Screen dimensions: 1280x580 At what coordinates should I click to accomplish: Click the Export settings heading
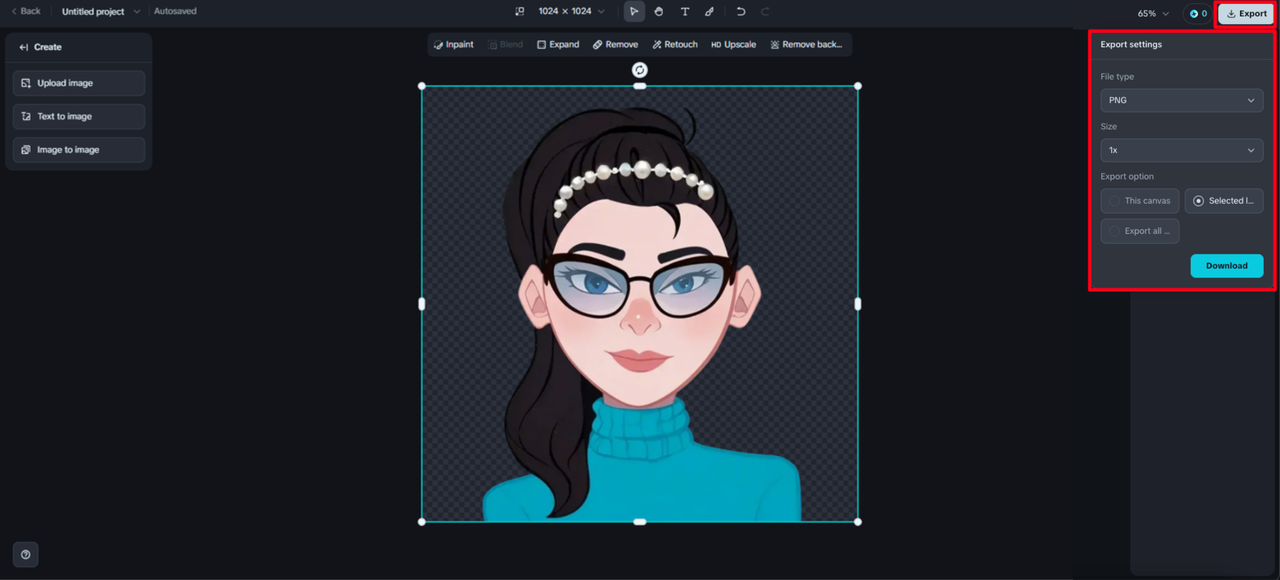[1131, 45]
